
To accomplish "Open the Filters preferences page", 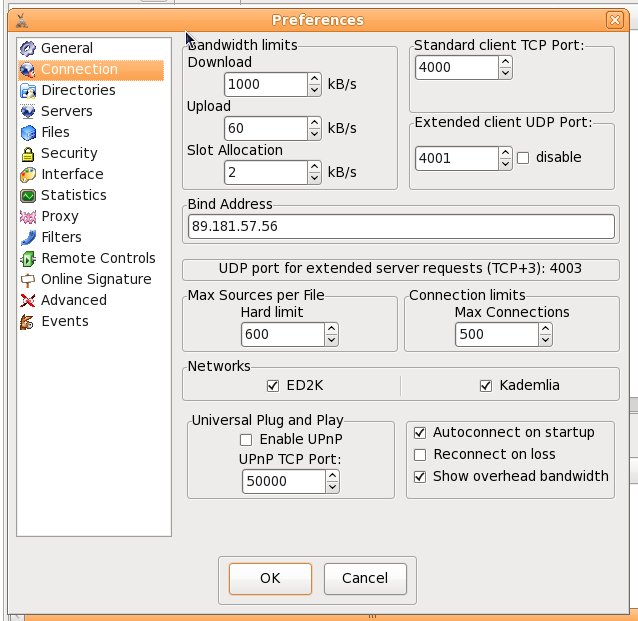I will [x=75, y=237].
